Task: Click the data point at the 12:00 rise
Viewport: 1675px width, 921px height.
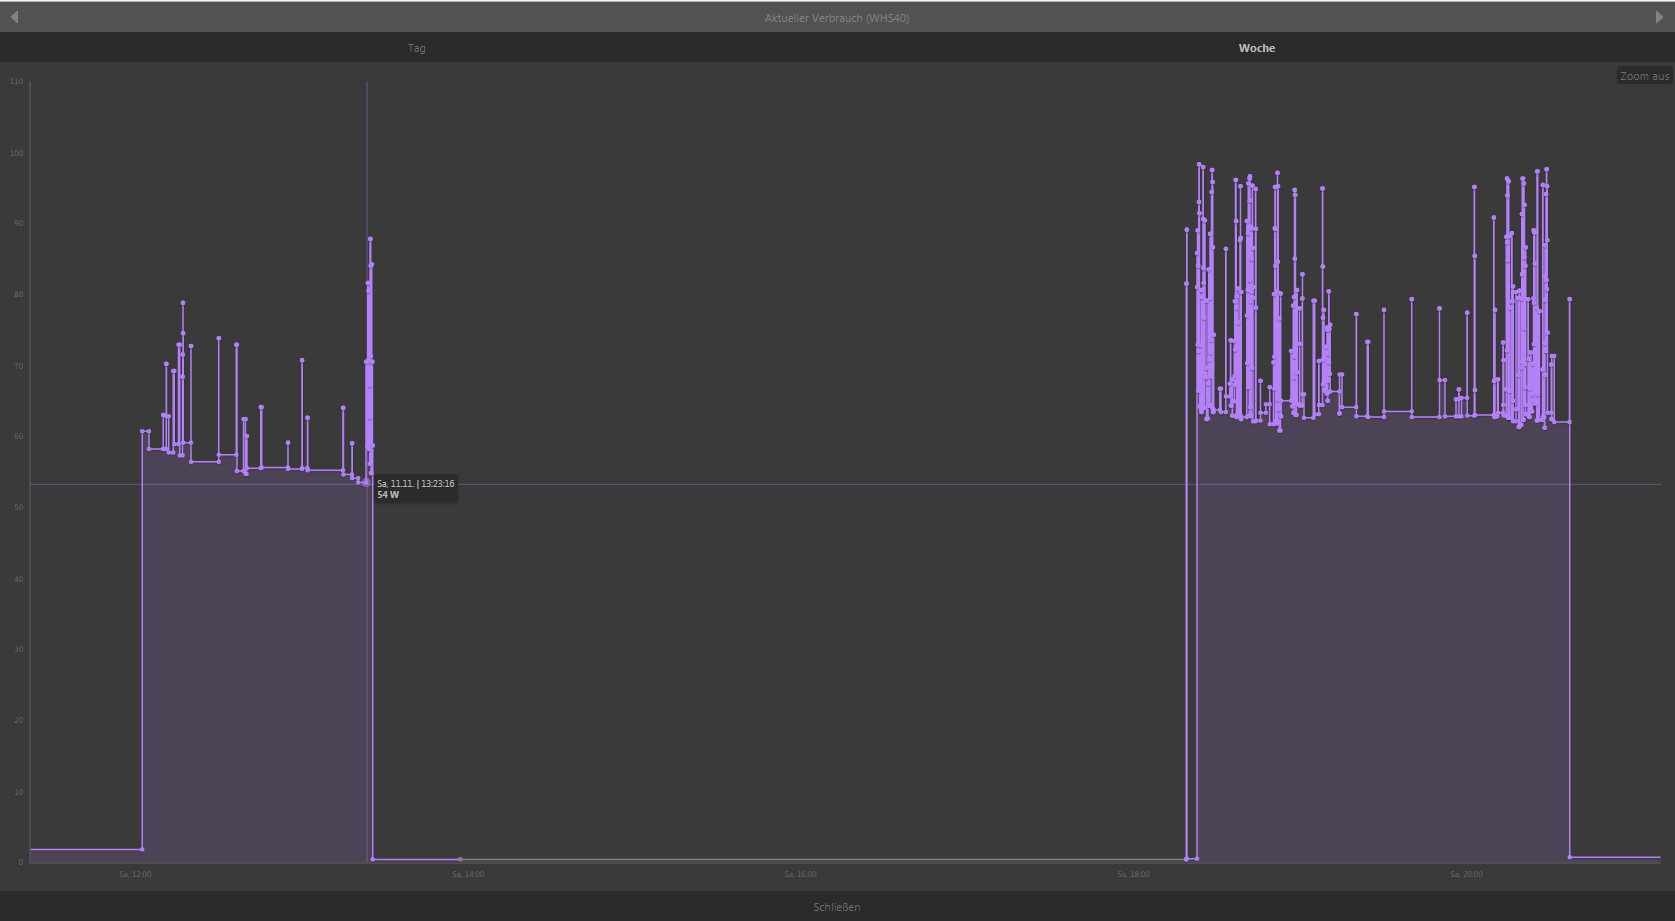Action: [142, 432]
